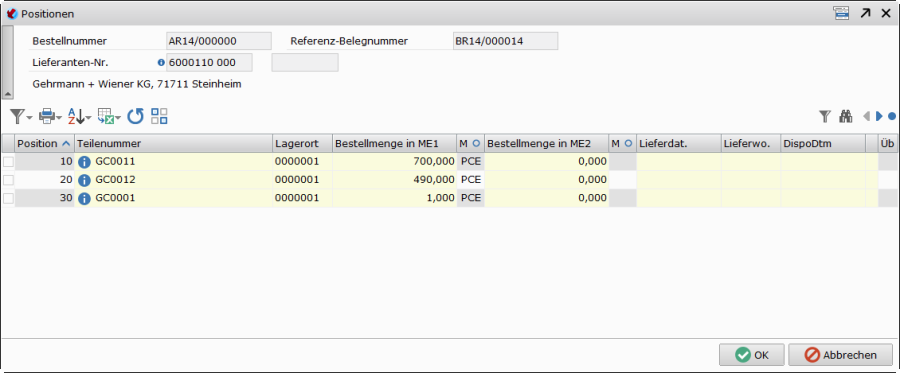Click the blue next-arrow icon
Viewport: 900px width, 373px height.
point(879,116)
